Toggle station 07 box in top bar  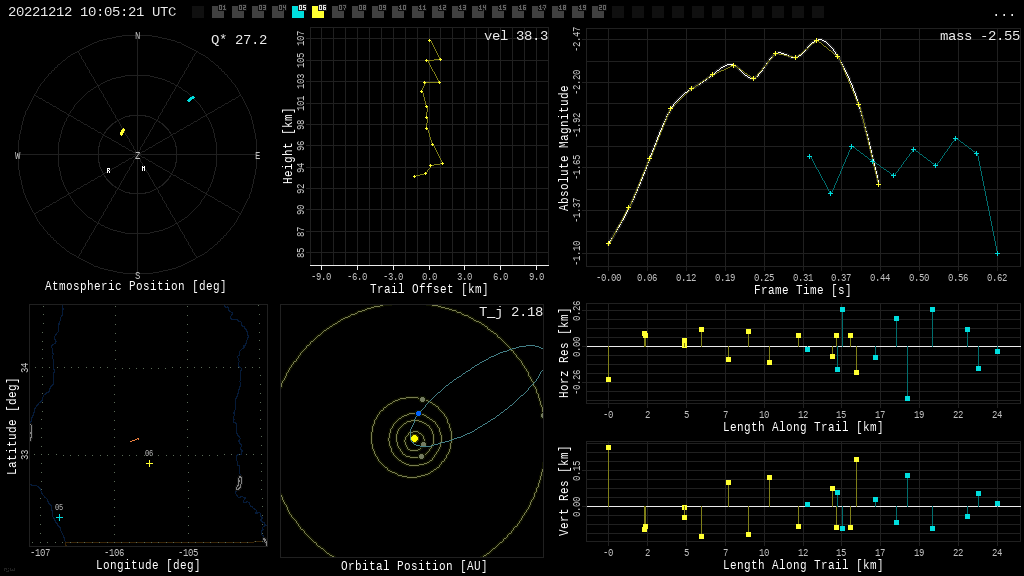[x=338, y=12]
